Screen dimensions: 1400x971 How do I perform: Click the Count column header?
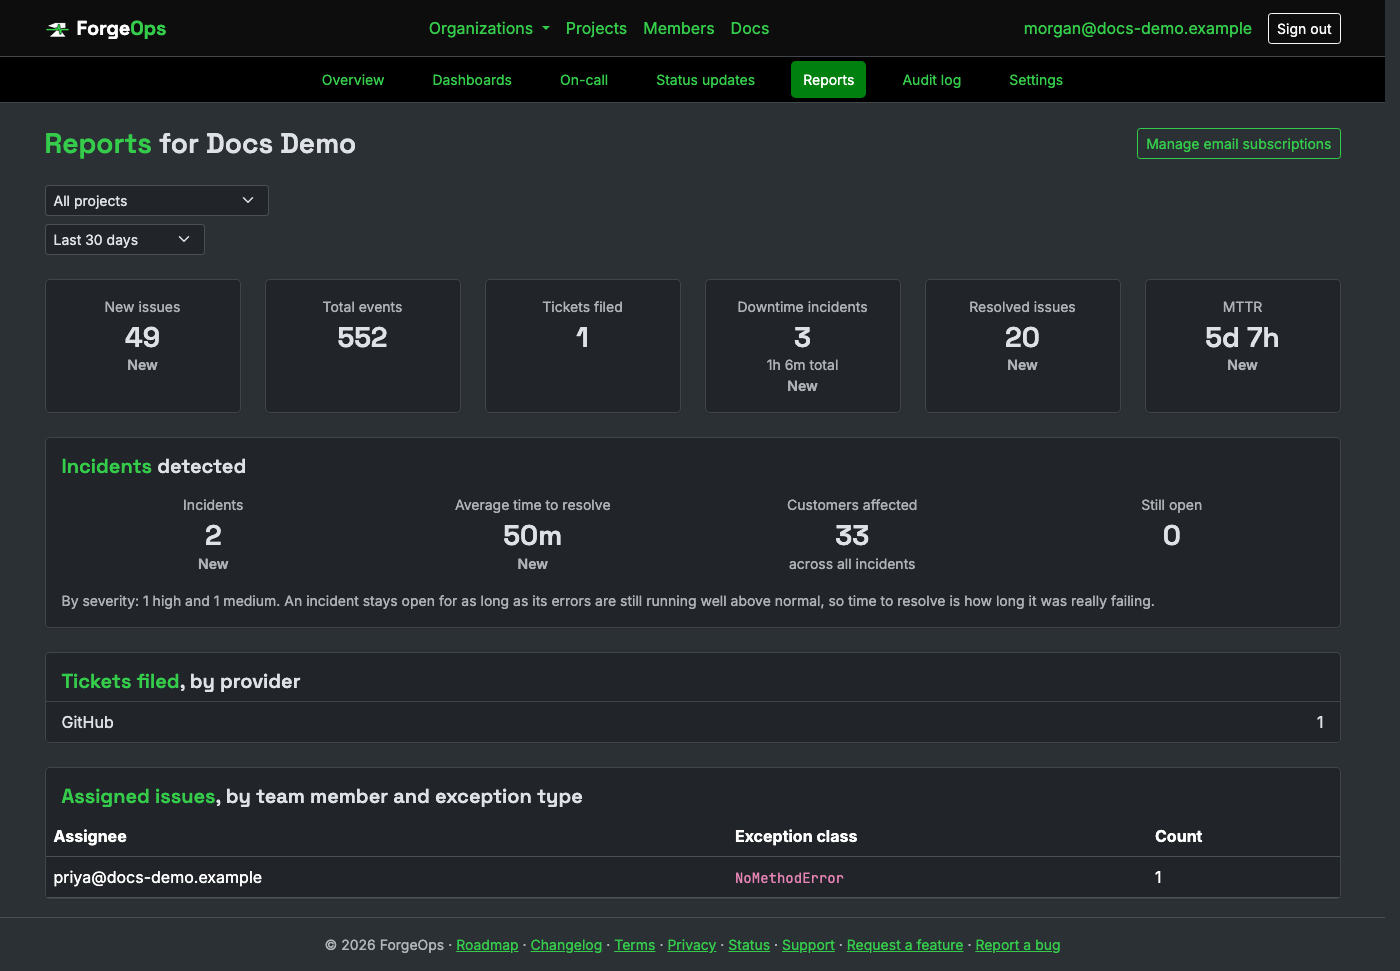(1178, 836)
